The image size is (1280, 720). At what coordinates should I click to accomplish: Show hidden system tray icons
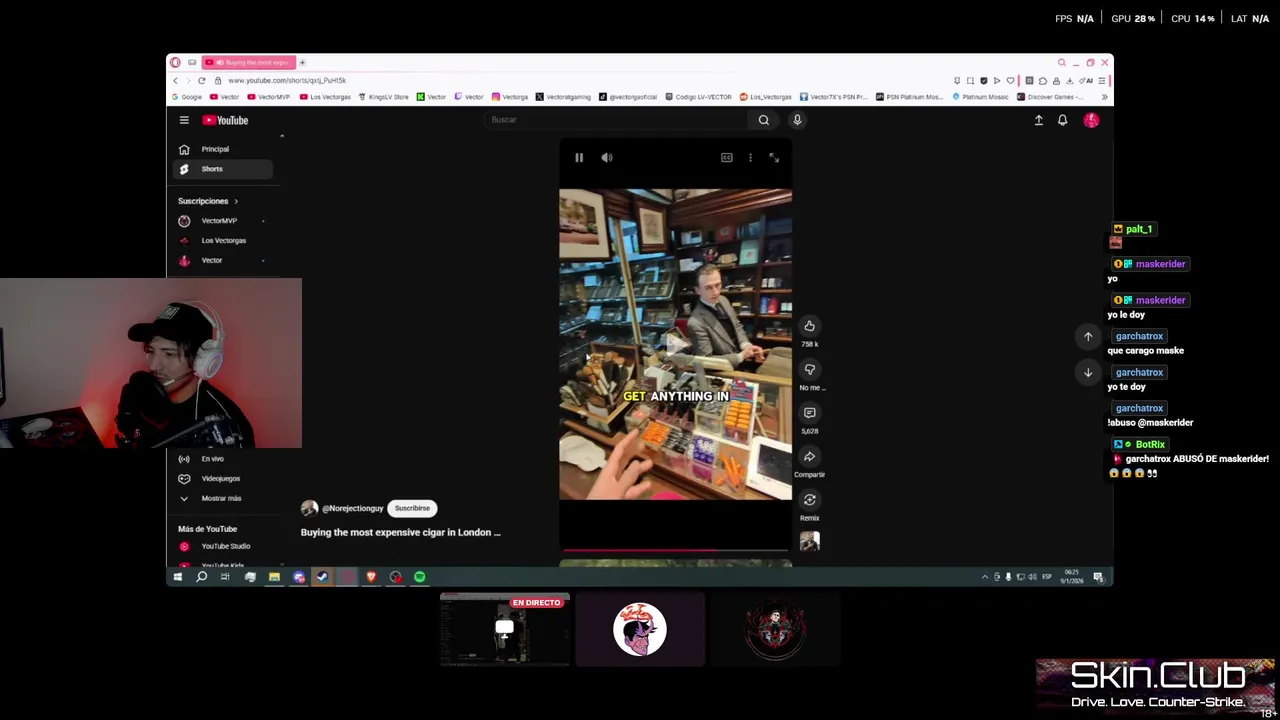tap(984, 577)
